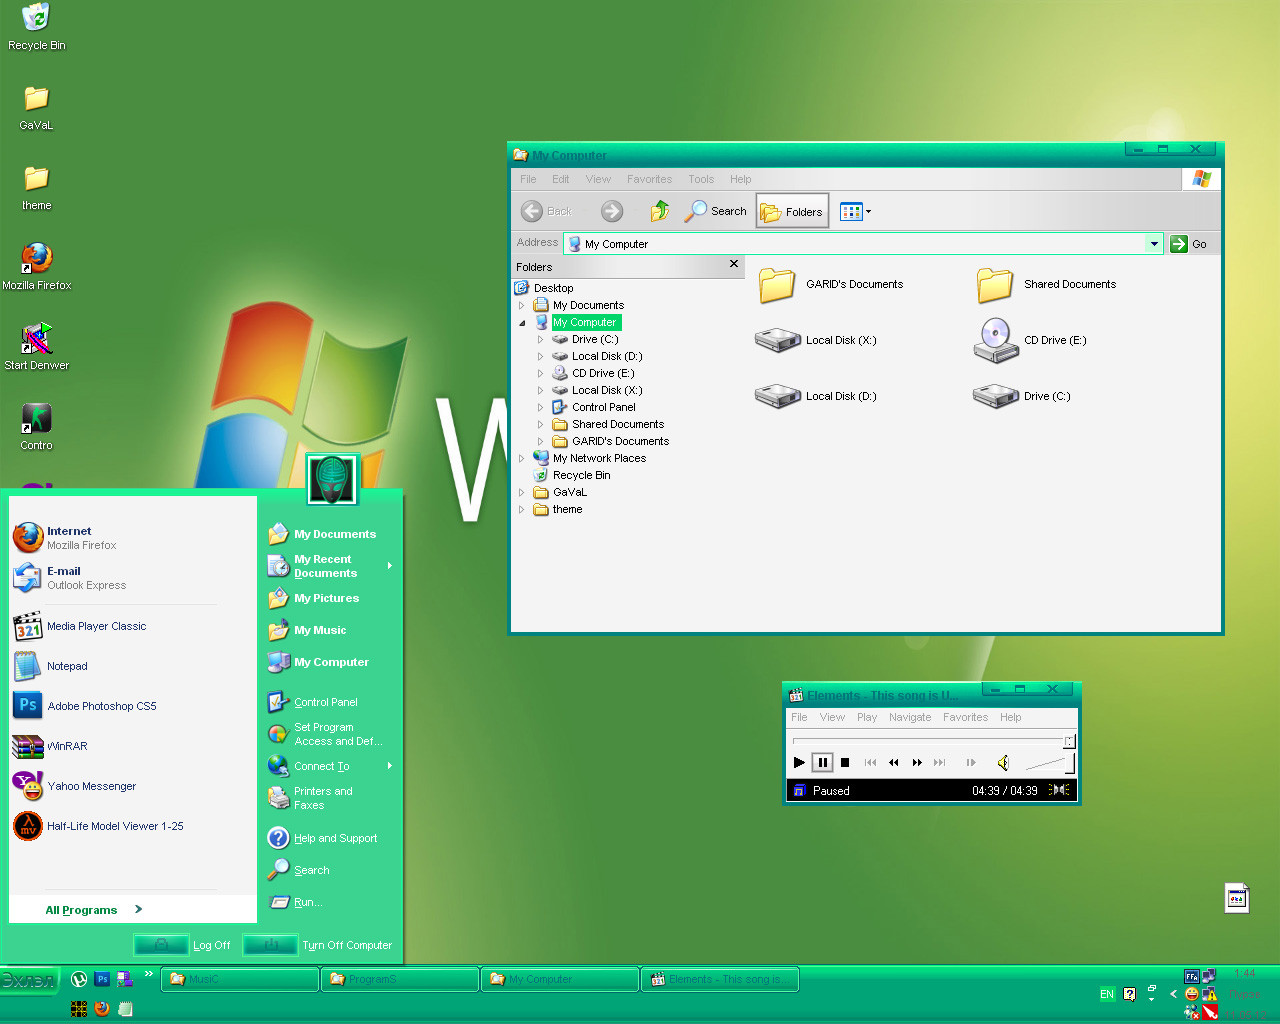The width and height of the screenshot is (1280, 1024).
Task: Open WinRAR from the Start menu
Action: coord(51,746)
